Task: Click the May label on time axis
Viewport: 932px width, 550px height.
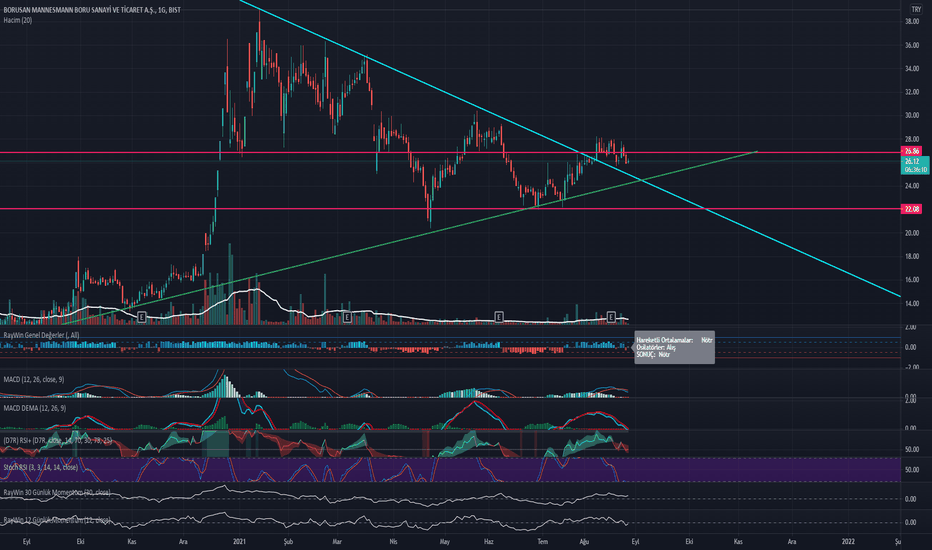Action: 445,542
